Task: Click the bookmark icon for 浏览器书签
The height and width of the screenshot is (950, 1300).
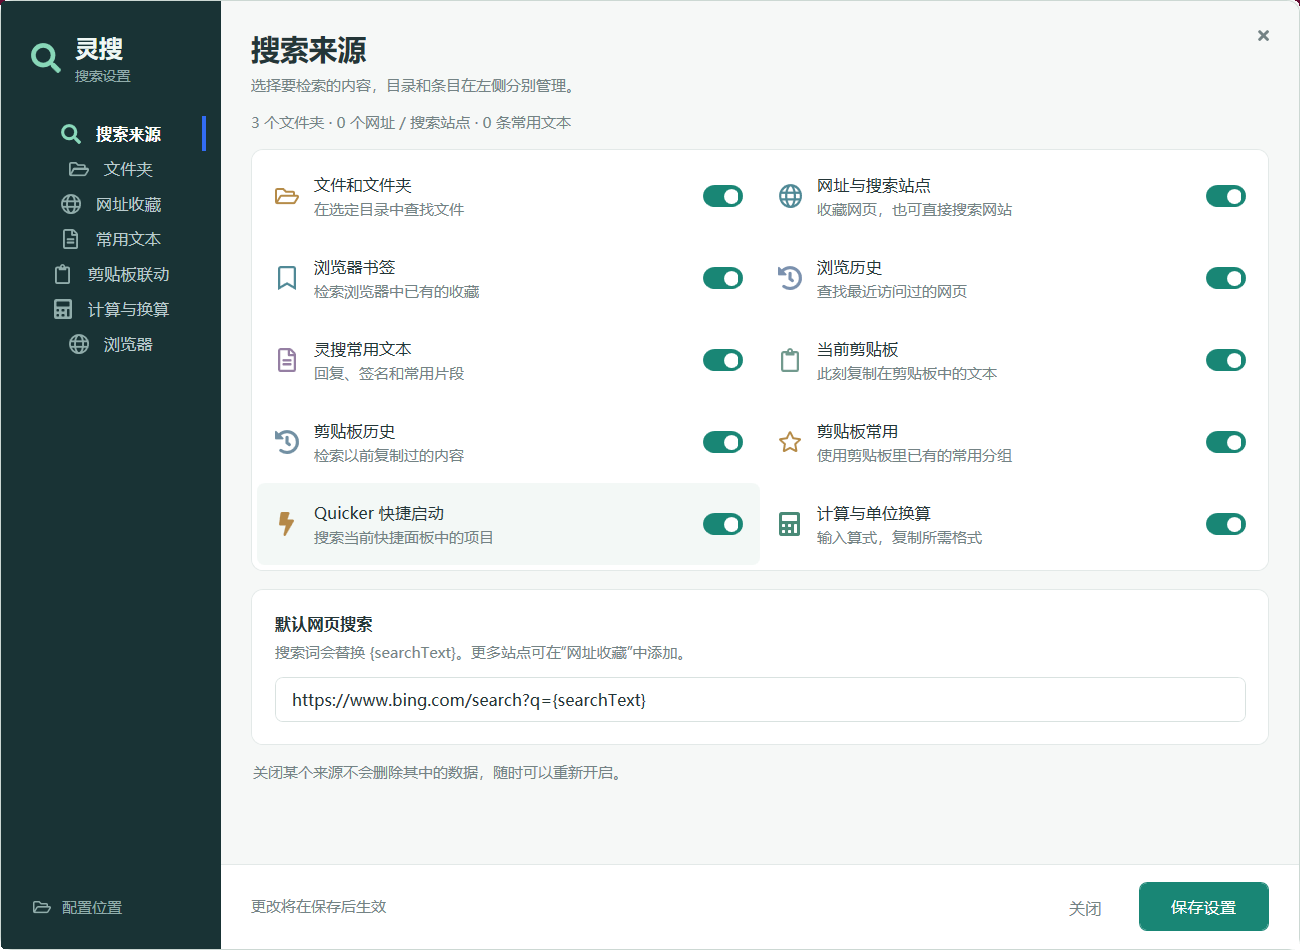Action: pos(287,278)
